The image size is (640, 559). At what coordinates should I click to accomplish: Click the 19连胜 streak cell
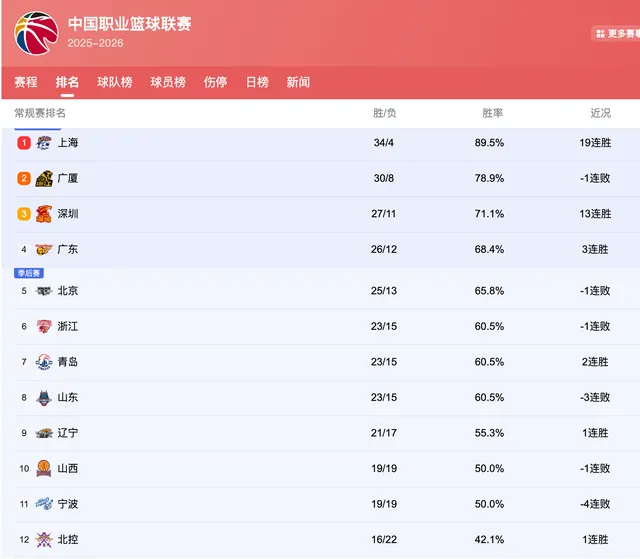(x=595, y=143)
